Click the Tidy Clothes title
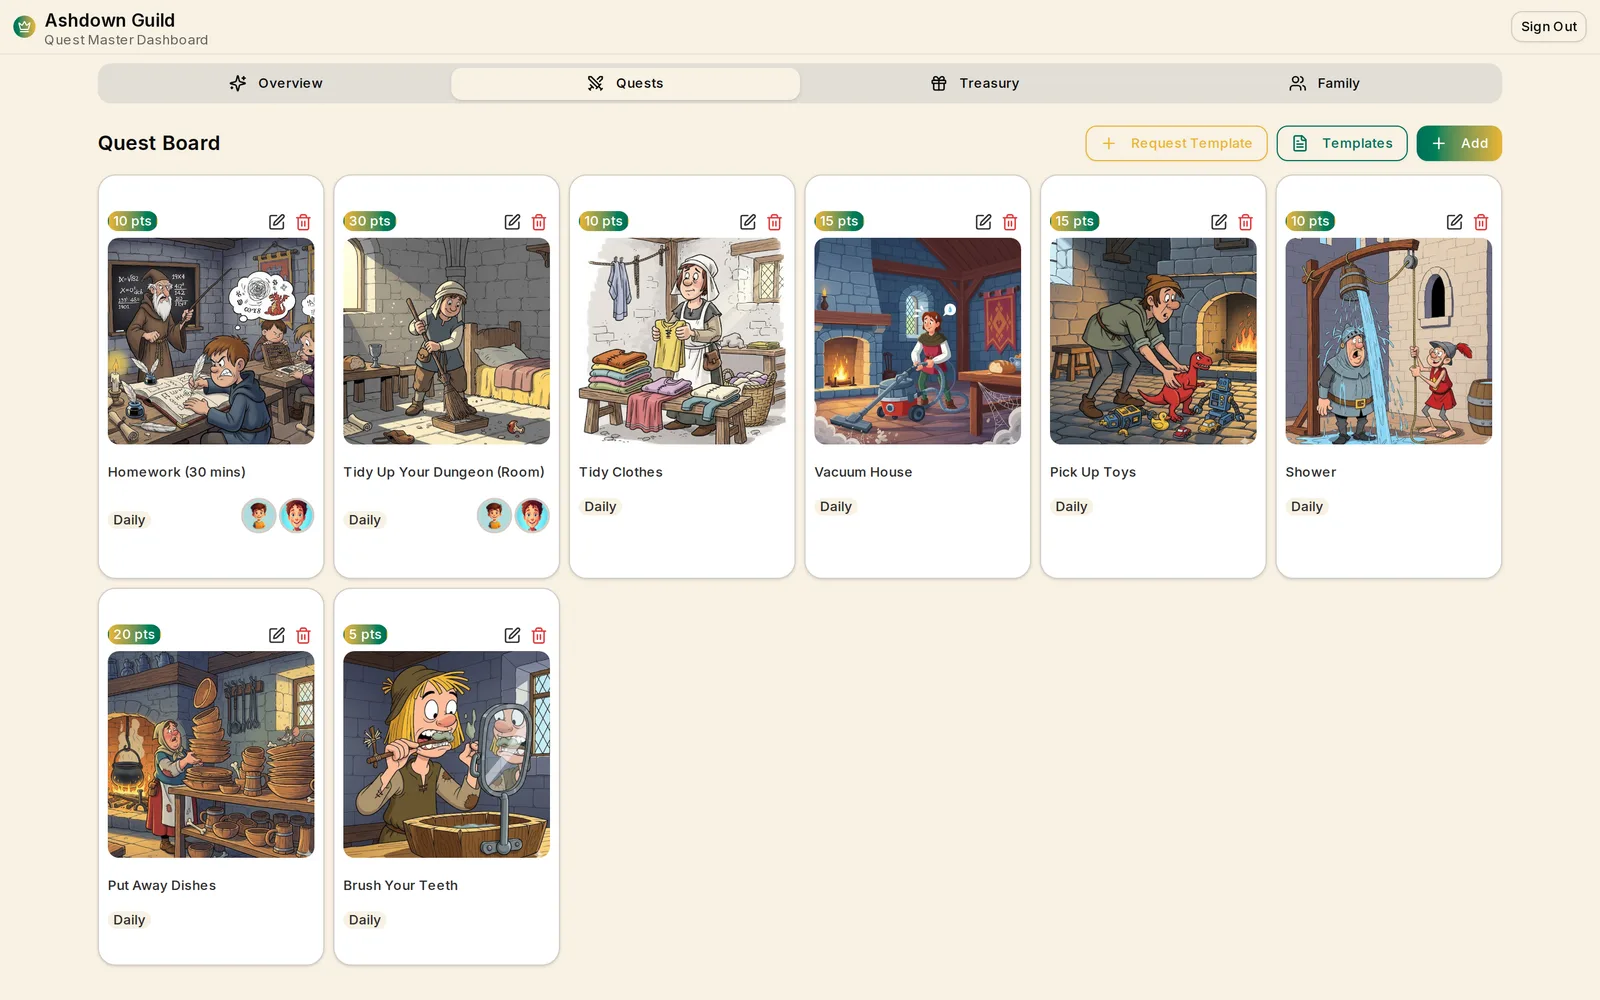The height and width of the screenshot is (1000, 1600). click(621, 472)
